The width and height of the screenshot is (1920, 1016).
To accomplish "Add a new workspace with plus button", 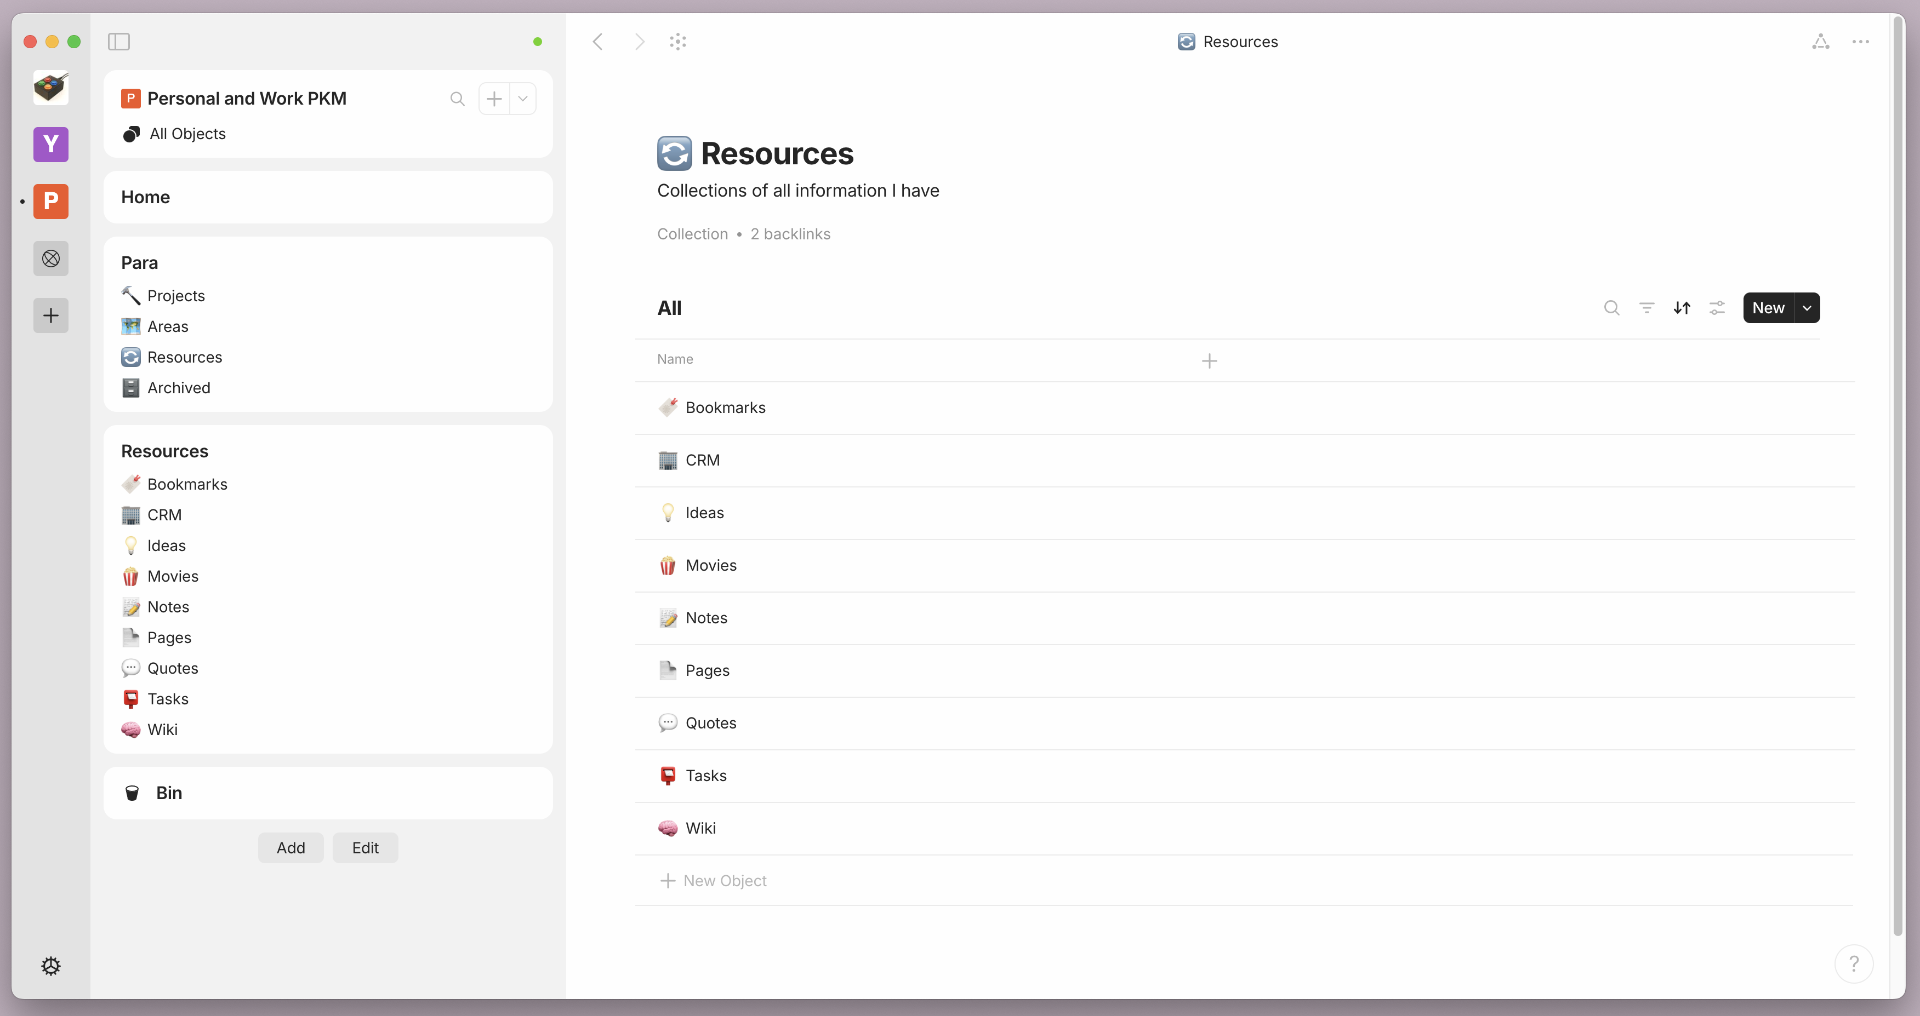I will tap(51, 316).
